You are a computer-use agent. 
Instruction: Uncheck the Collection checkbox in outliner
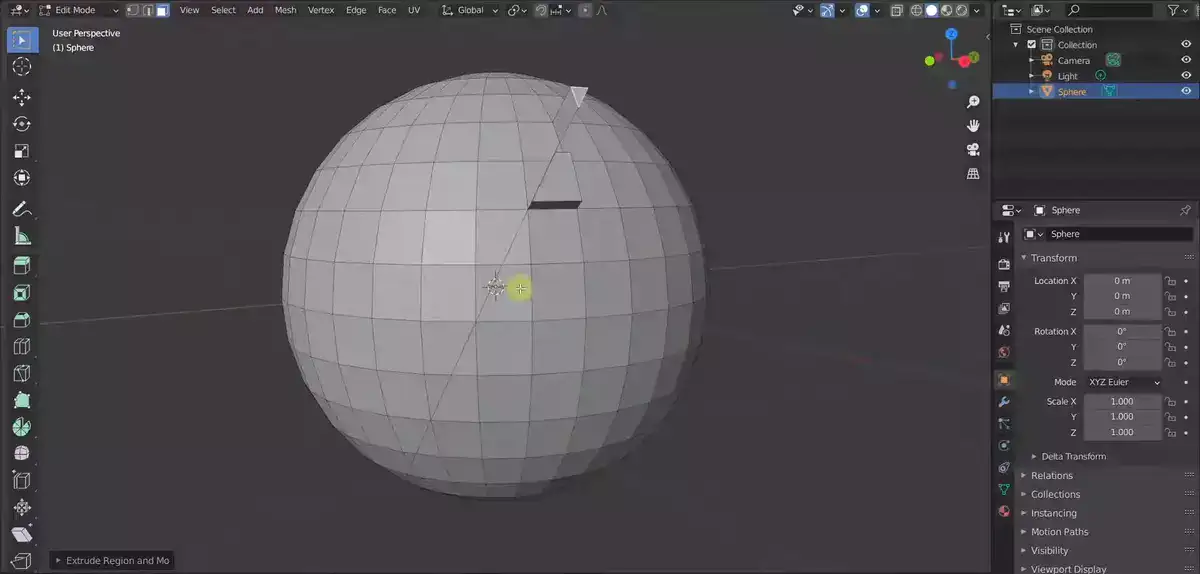pyautogui.click(x=1031, y=45)
